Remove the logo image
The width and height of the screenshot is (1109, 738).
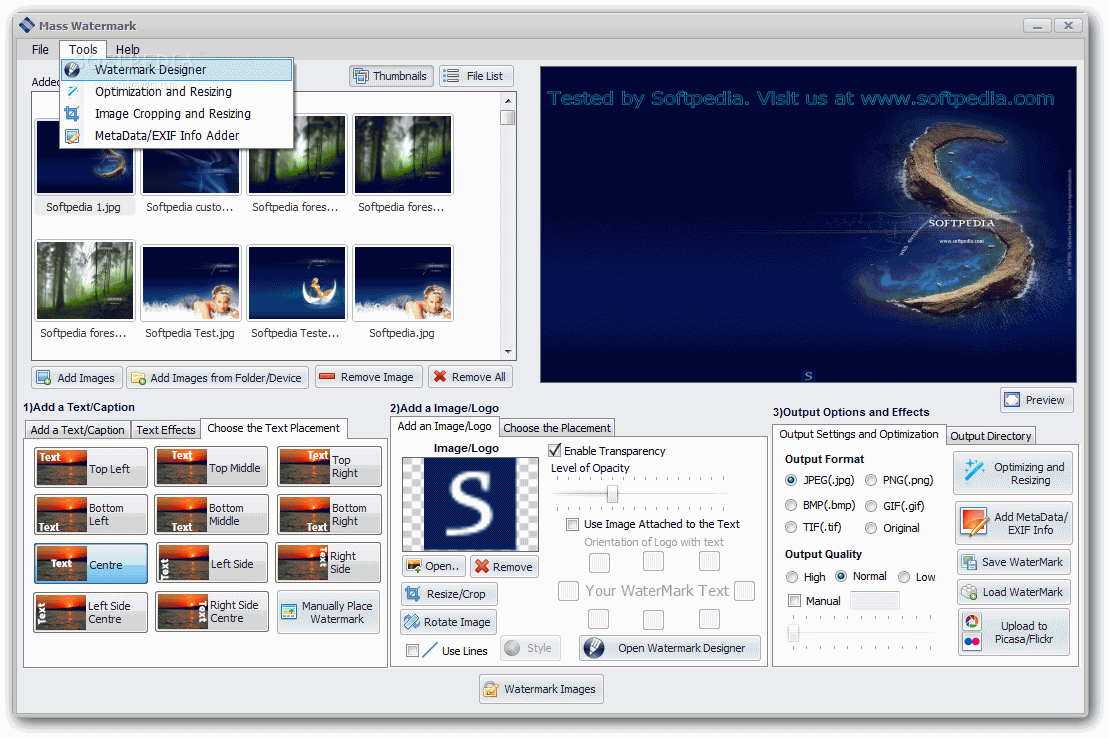click(x=504, y=567)
